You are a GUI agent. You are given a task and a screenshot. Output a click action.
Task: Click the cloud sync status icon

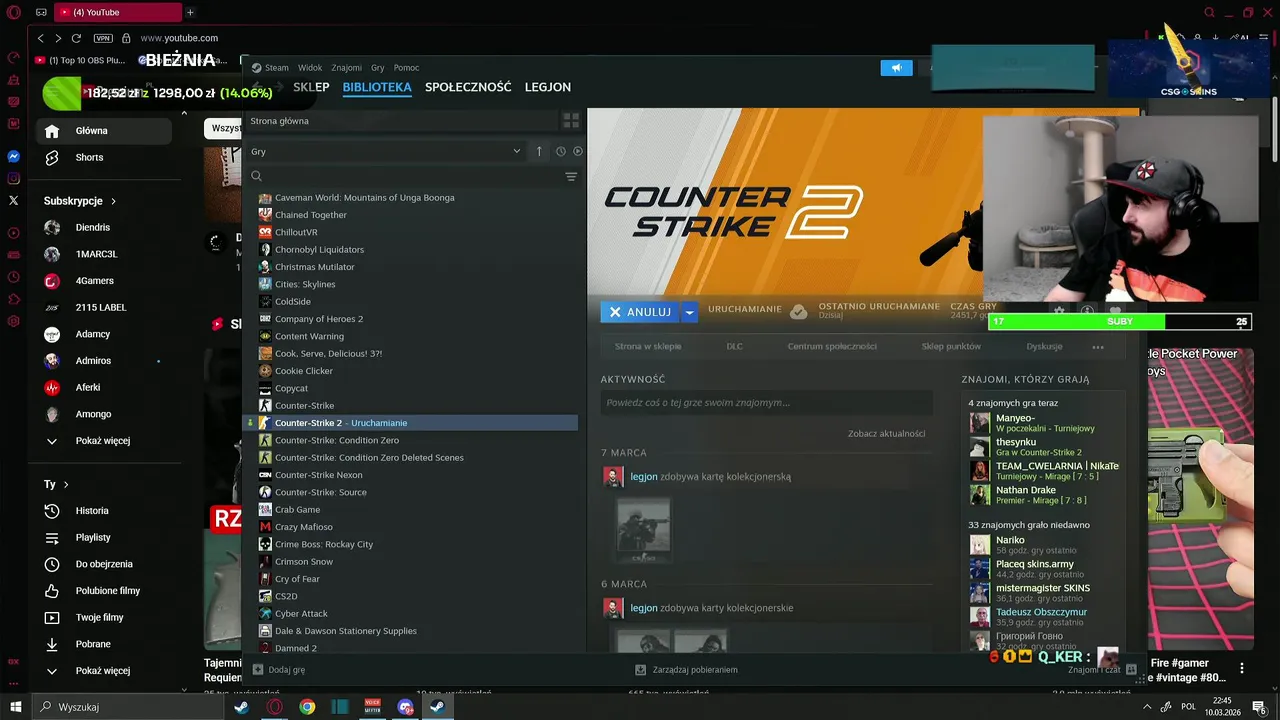pyautogui.click(x=798, y=312)
